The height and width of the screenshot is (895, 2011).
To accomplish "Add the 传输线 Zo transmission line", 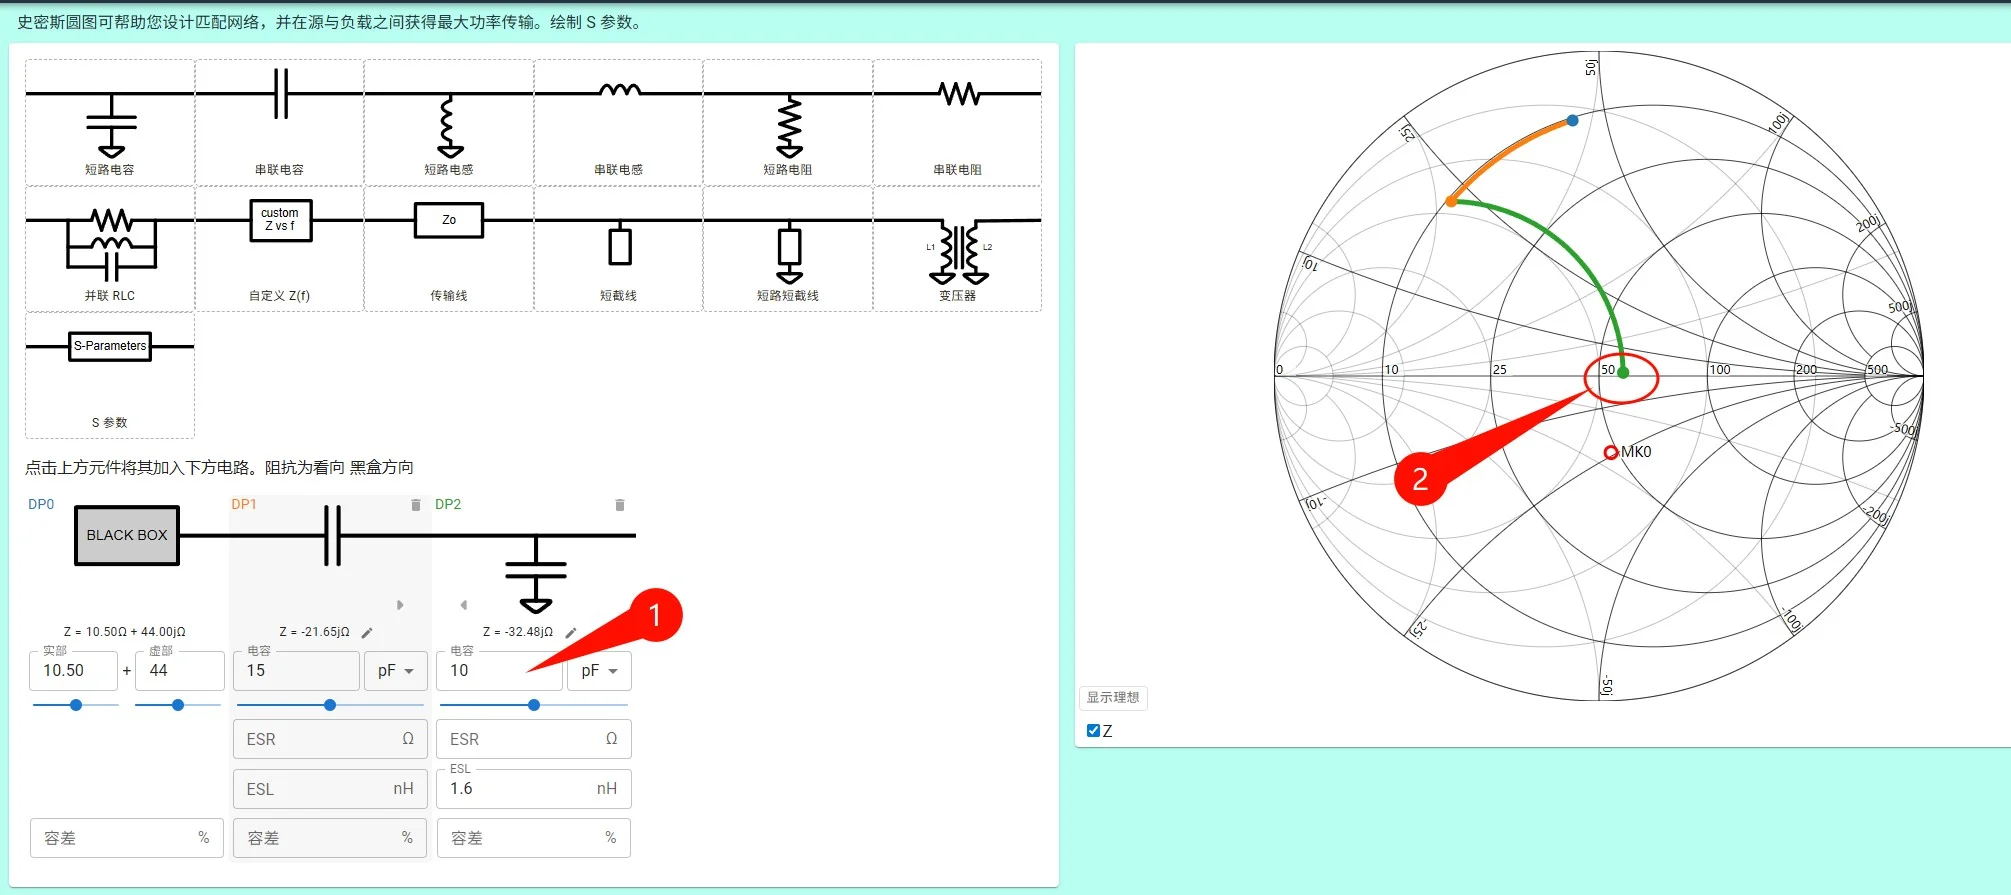I will (x=449, y=249).
